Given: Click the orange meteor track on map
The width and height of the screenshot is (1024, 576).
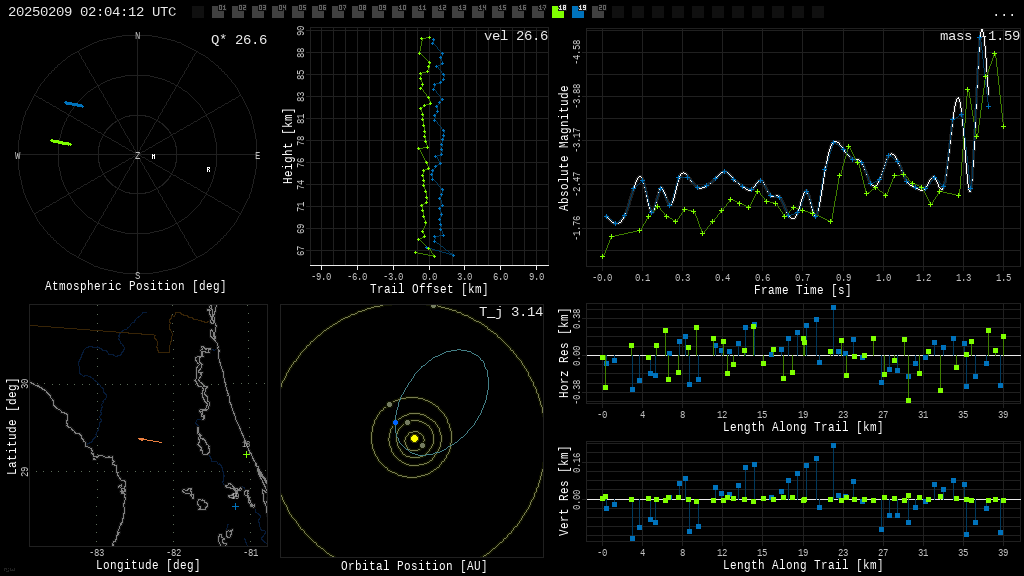Looking at the screenshot, I should (149, 440).
